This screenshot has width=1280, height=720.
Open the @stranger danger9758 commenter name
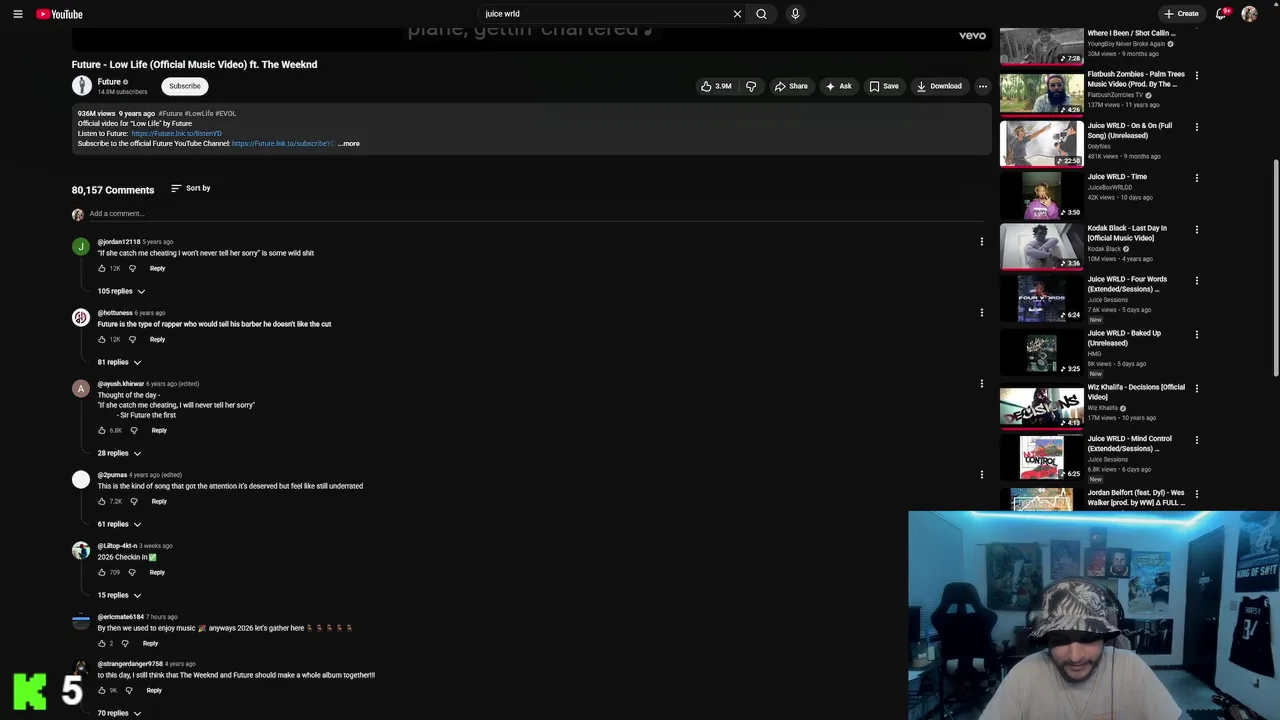[130, 664]
